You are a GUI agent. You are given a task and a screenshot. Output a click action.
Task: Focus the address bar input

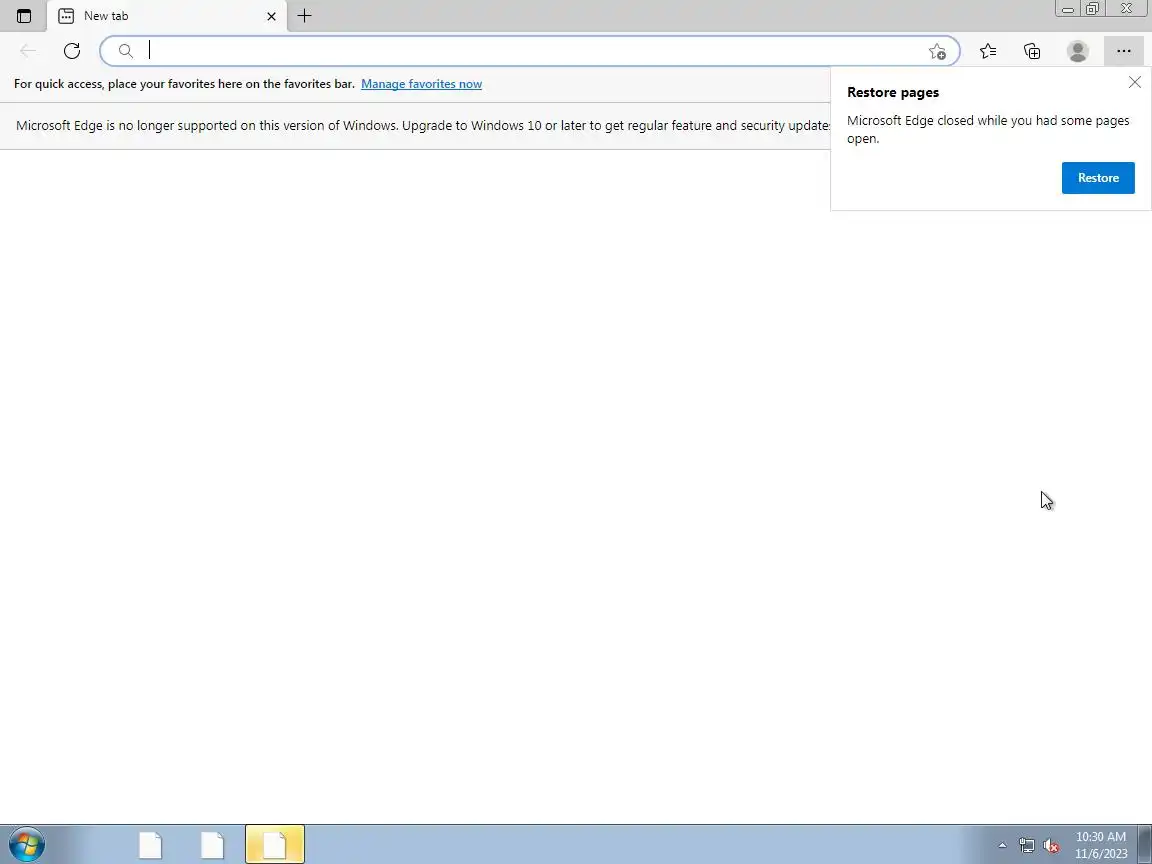(529, 51)
